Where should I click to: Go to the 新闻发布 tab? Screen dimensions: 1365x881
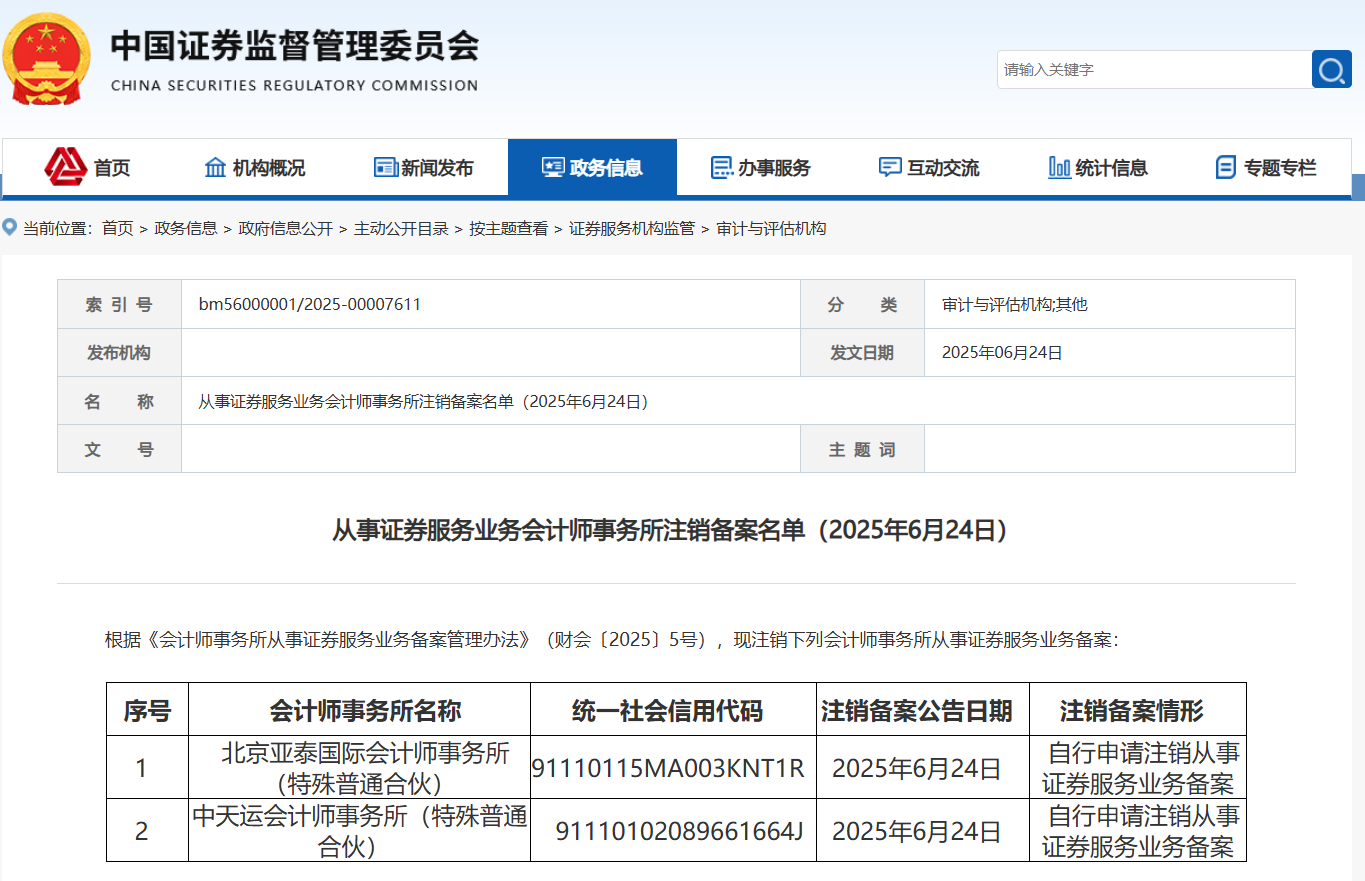(x=424, y=167)
